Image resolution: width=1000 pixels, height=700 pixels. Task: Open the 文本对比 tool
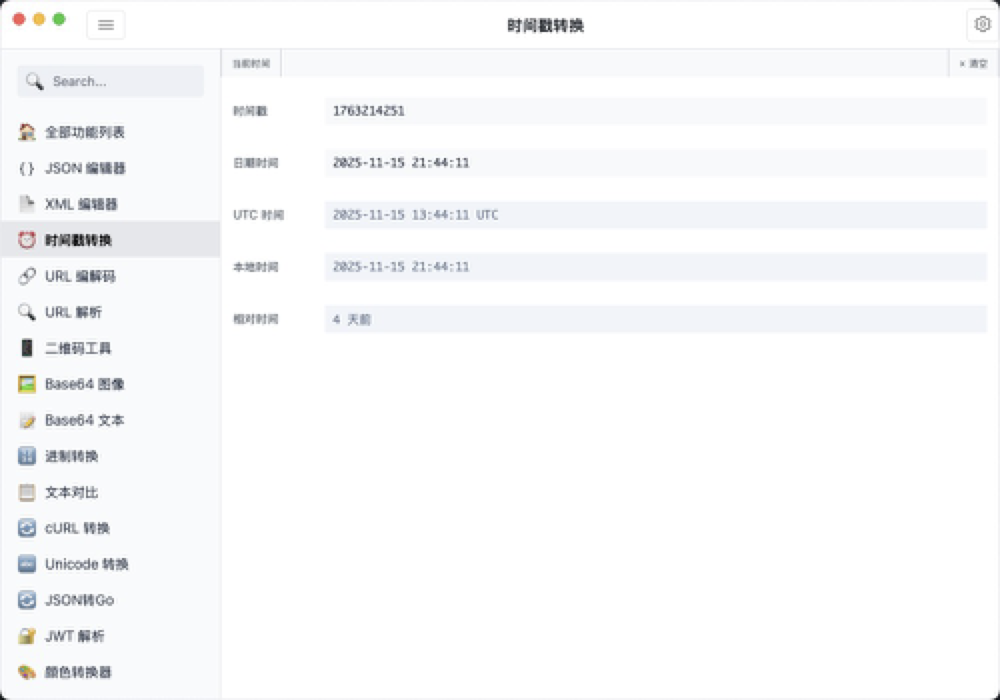[71, 492]
